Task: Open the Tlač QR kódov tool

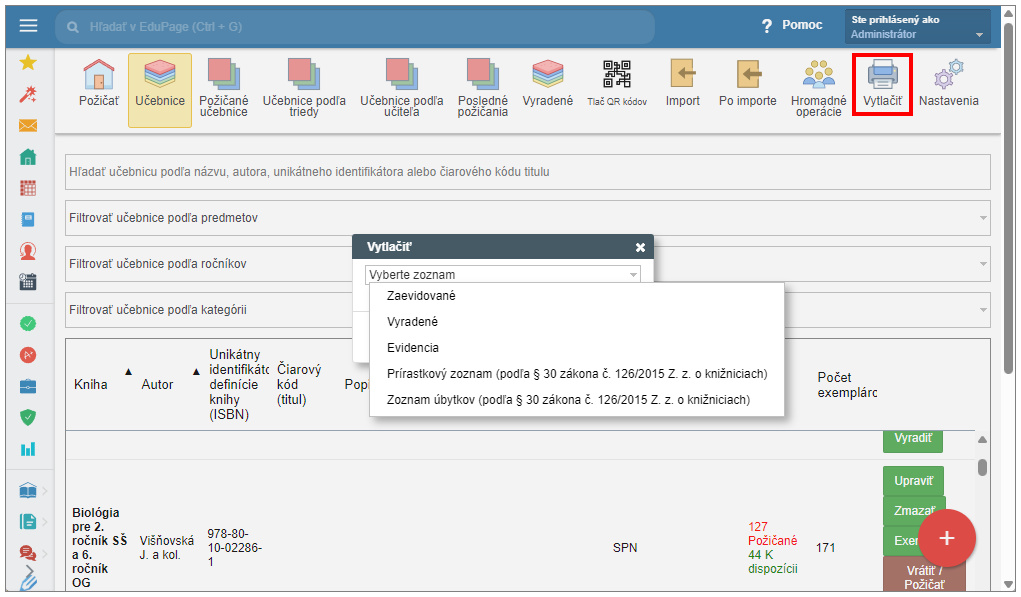Action: [616, 76]
